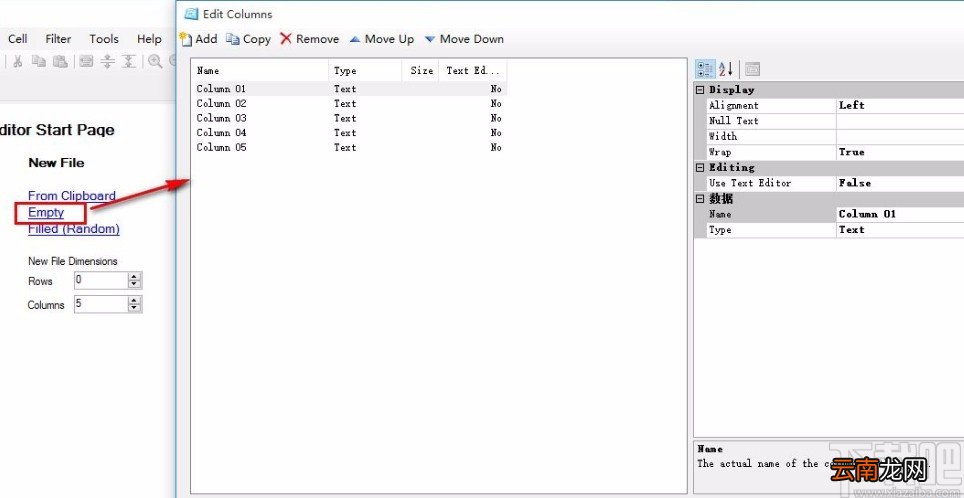
Task: Click the Edit Columns dialog title icon
Action: (x=191, y=14)
